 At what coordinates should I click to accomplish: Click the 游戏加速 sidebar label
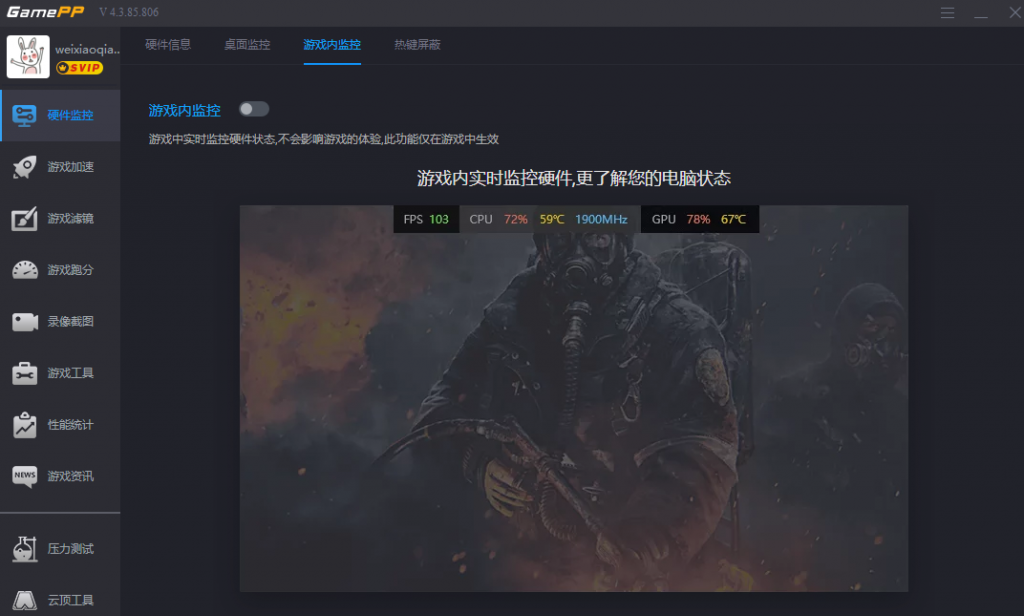[x=71, y=167]
